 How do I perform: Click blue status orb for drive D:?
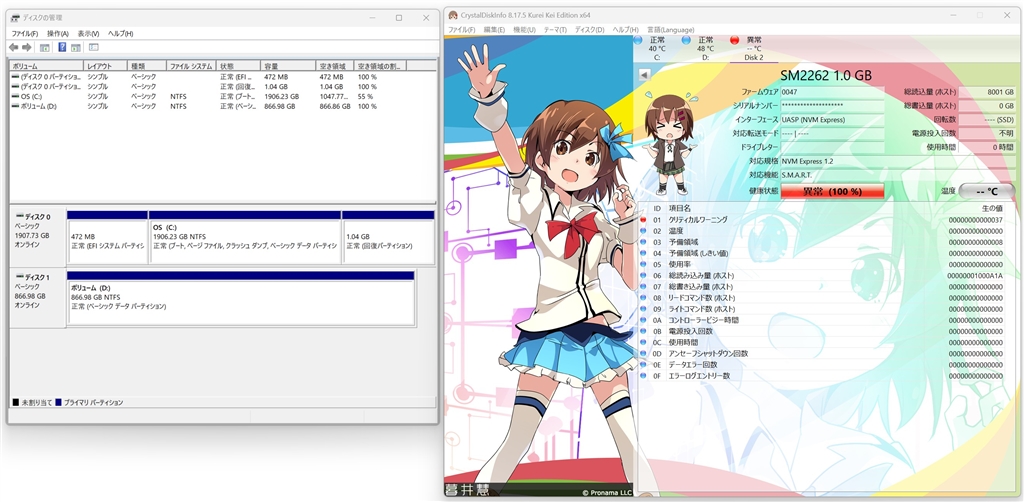point(686,40)
